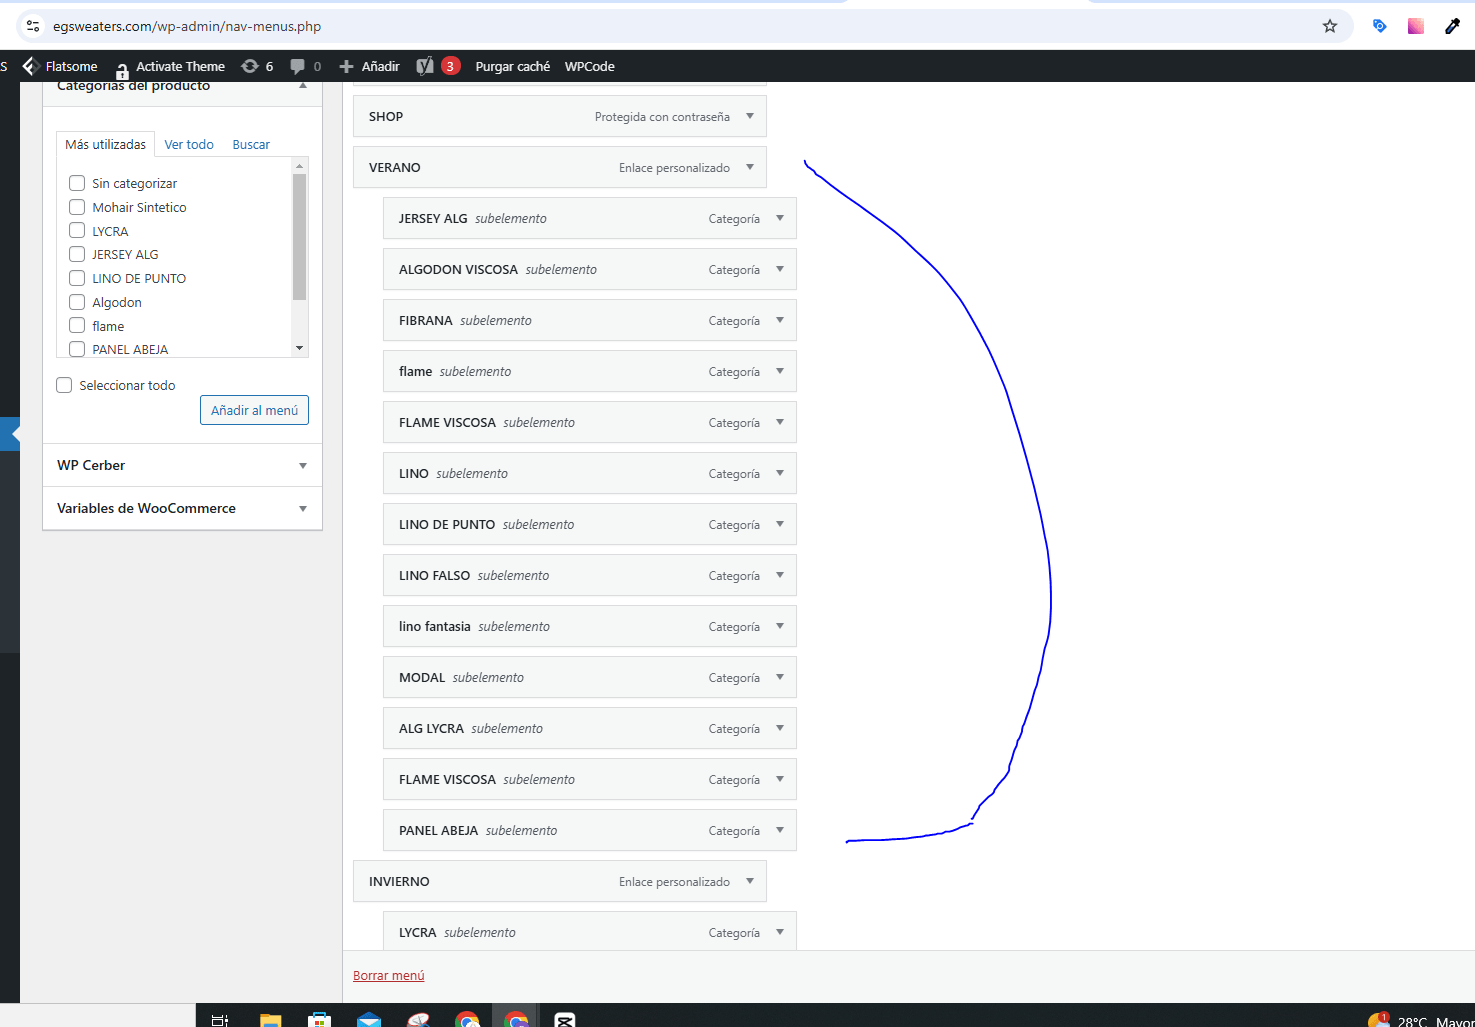The width and height of the screenshot is (1475, 1027).
Task: Check the LINO DE PUNTO category checkbox
Action: [77, 278]
